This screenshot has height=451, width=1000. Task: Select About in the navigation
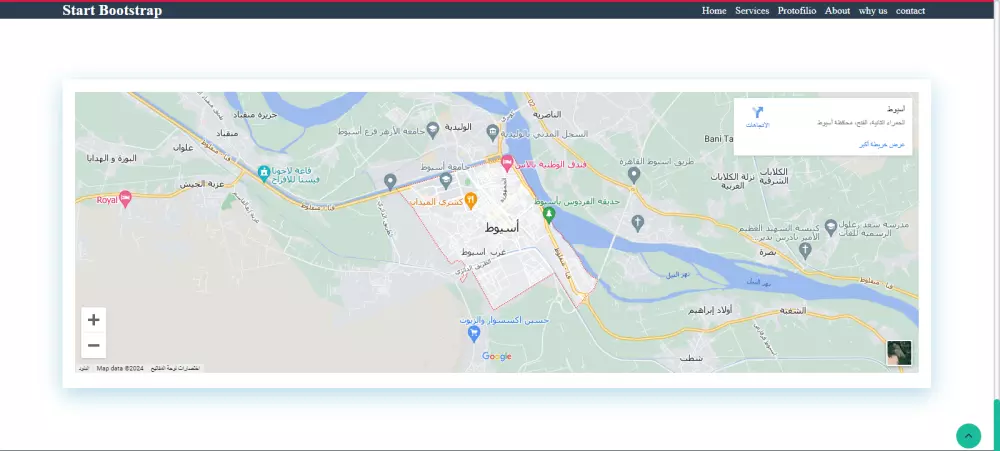837,11
